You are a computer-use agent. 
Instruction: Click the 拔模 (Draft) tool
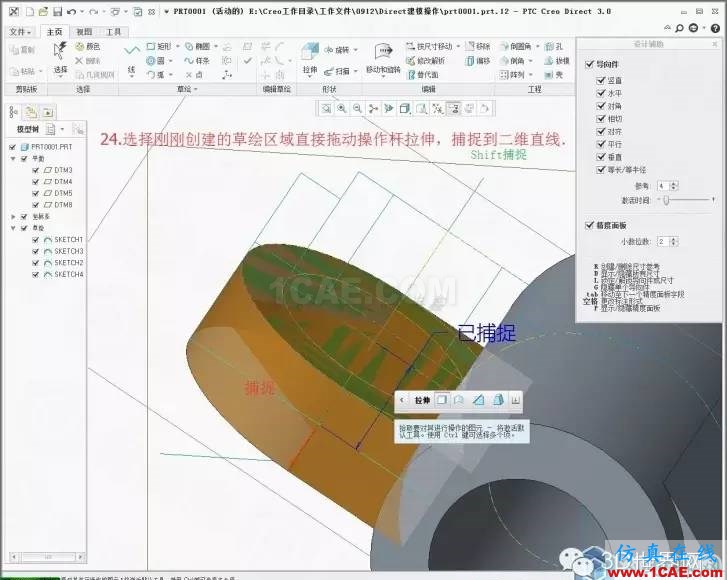557,61
